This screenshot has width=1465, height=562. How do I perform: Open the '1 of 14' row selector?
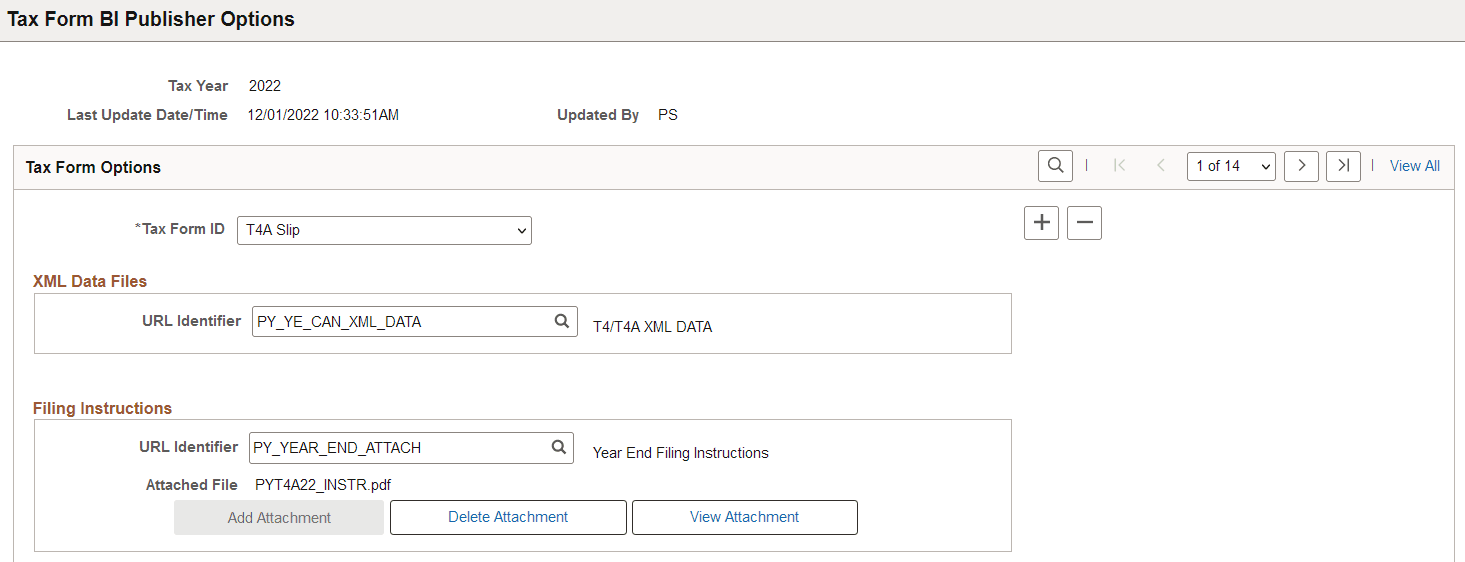click(x=1231, y=166)
